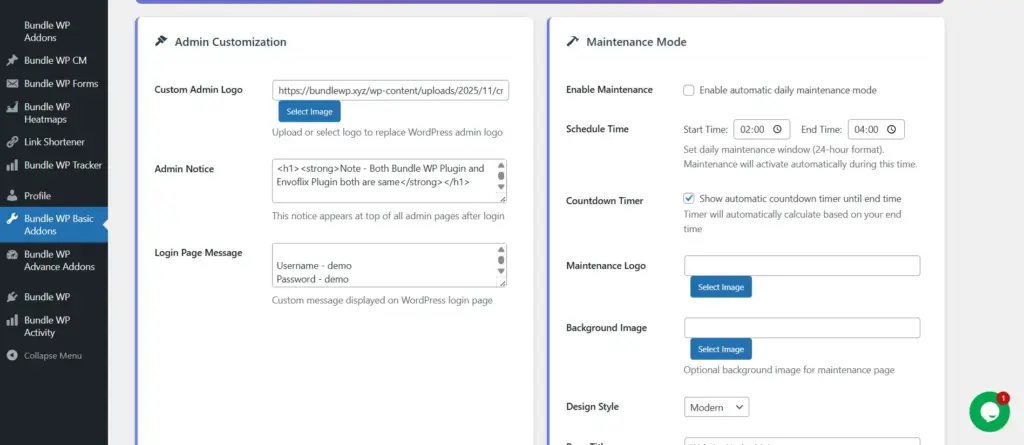Enable automatic daily maintenance mode checkbox
The height and width of the screenshot is (445, 1024).
point(688,90)
